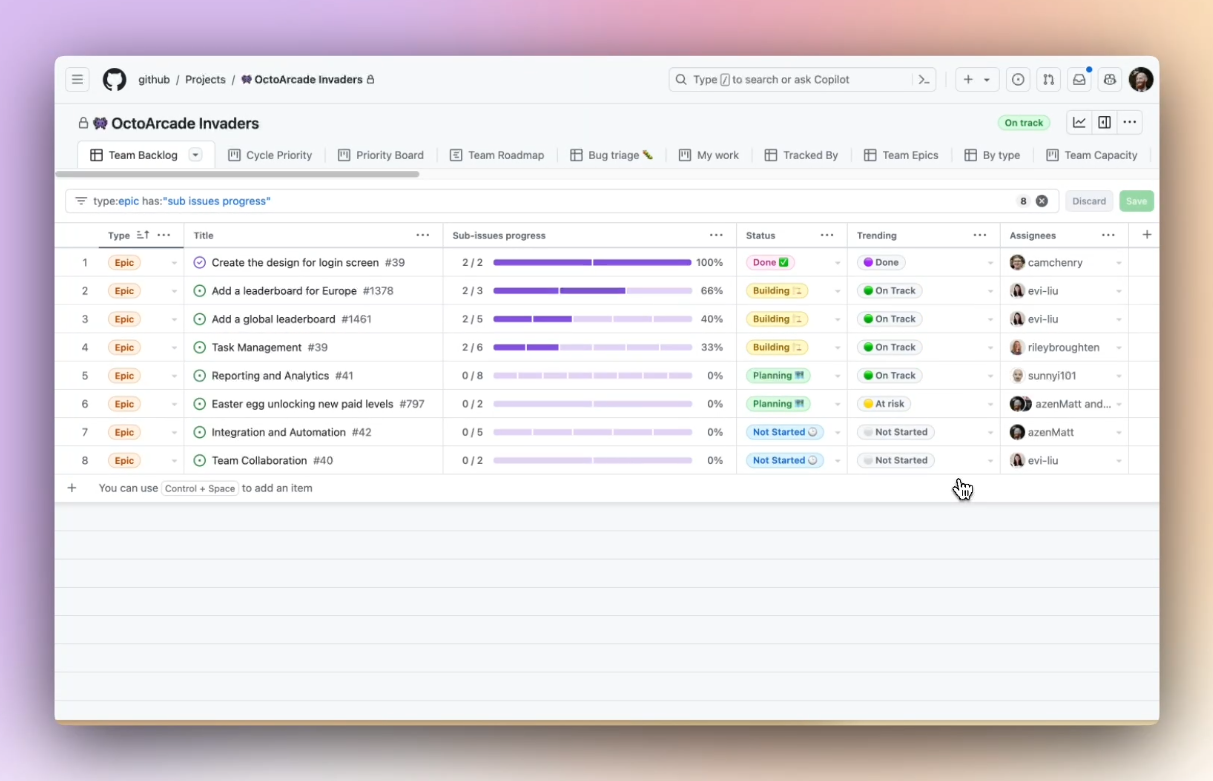Click the search or ask Copilot field
The image size is (1213, 781).
(x=790, y=79)
